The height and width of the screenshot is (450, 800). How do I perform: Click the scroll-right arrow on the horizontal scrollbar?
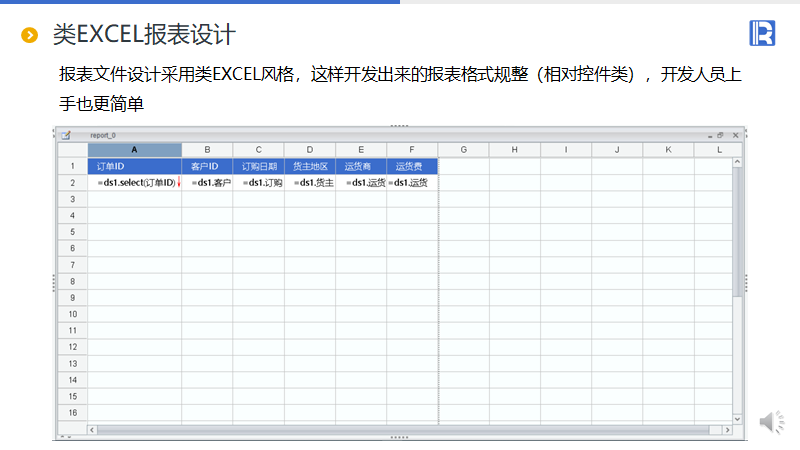728,430
